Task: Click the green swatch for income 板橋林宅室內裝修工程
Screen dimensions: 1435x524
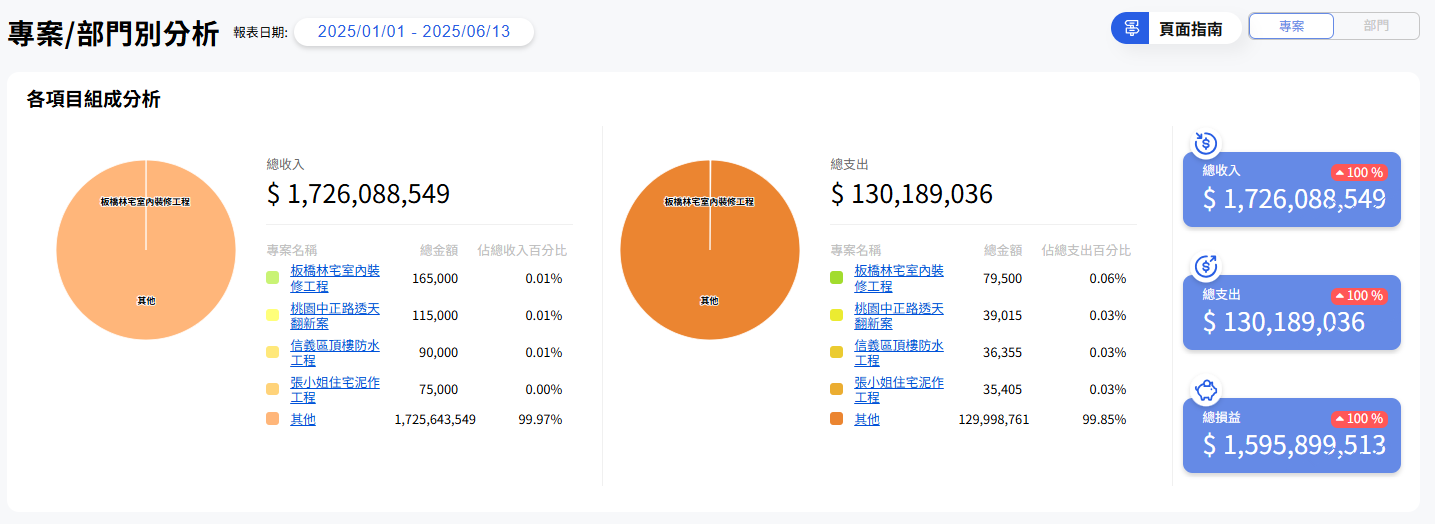Action: tap(273, 278)
